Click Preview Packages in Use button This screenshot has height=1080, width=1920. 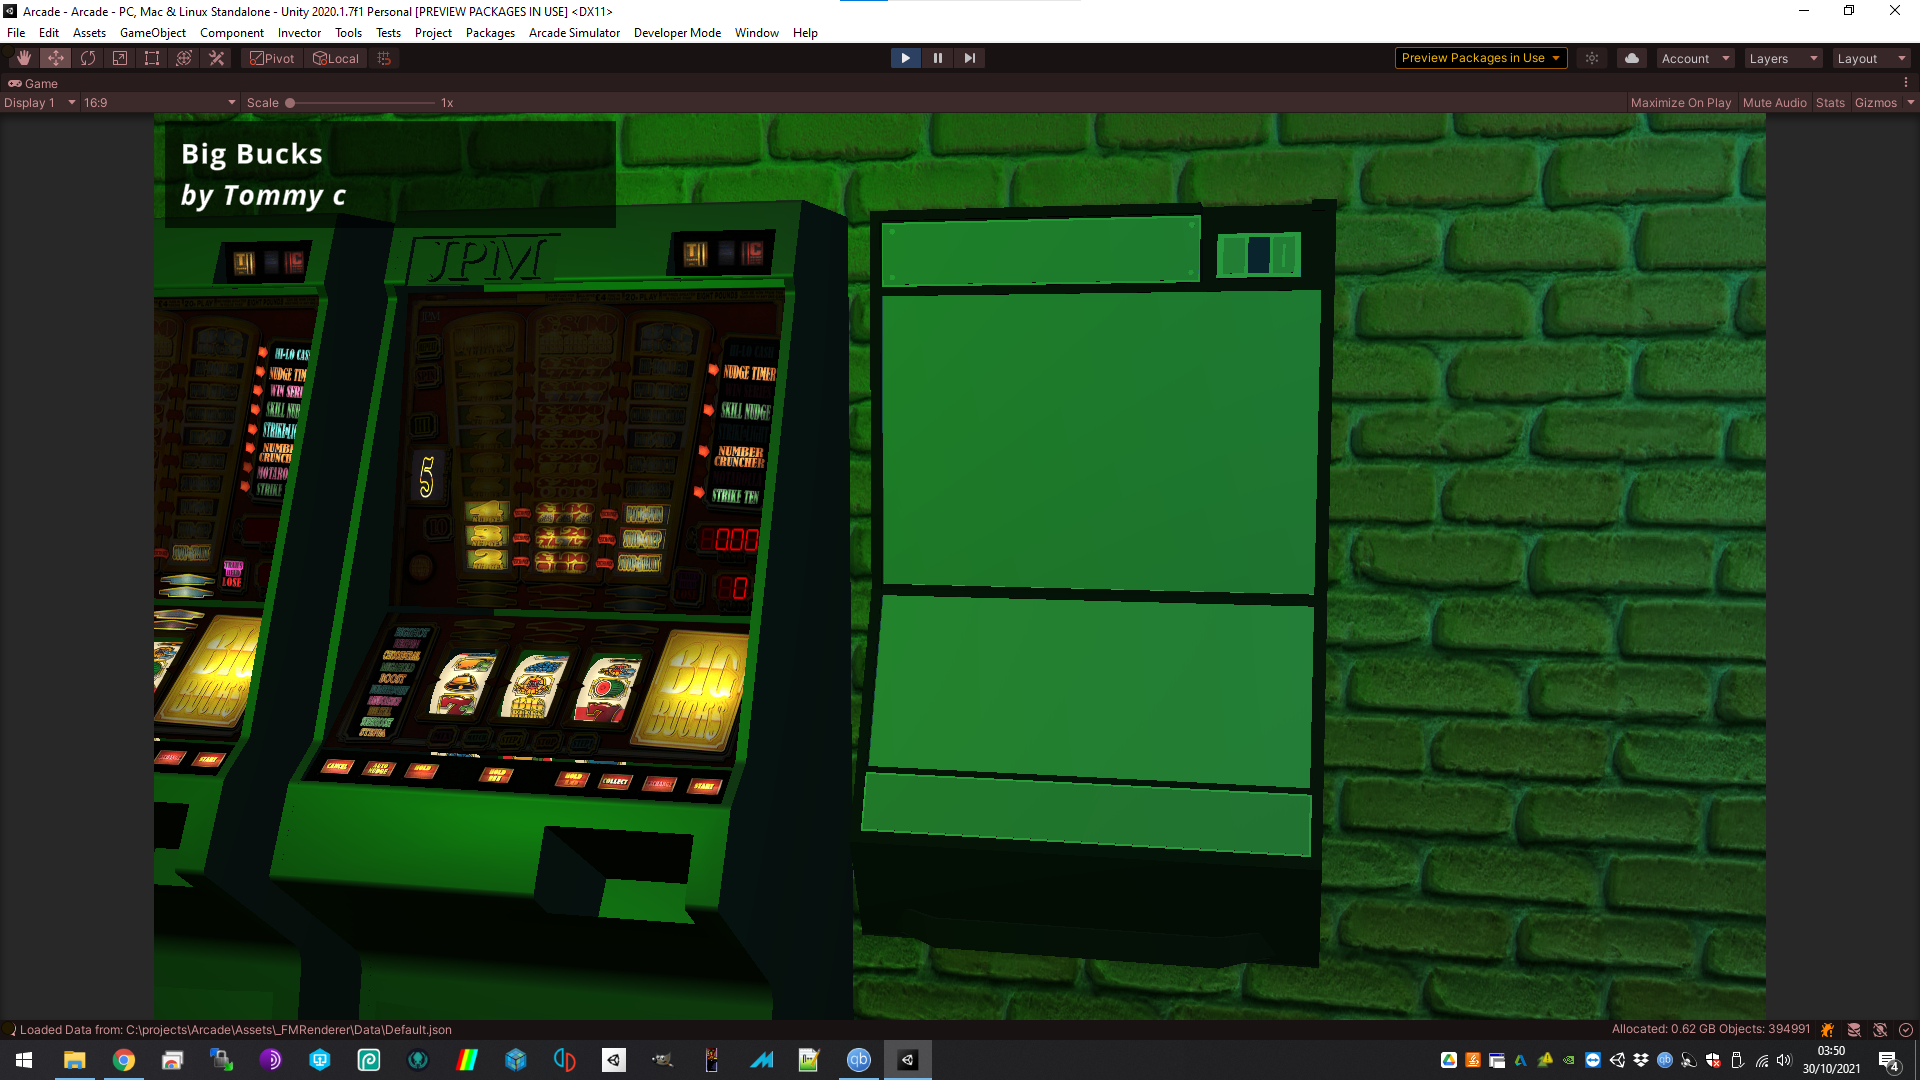(x=1480, y=58)
